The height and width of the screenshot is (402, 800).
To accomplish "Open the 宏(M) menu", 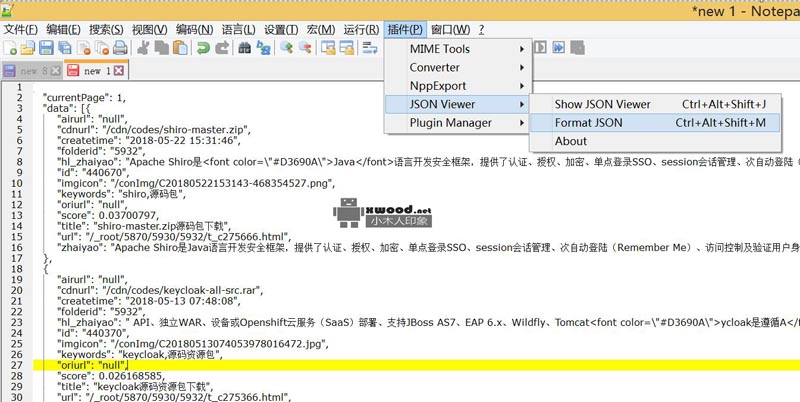I will click(321, 30).
